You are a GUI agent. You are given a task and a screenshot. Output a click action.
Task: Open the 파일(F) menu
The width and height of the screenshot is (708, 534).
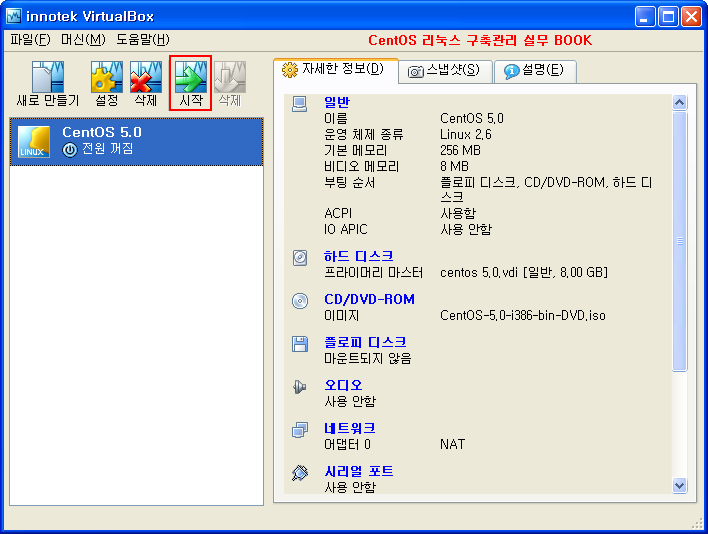coord(30,40)
